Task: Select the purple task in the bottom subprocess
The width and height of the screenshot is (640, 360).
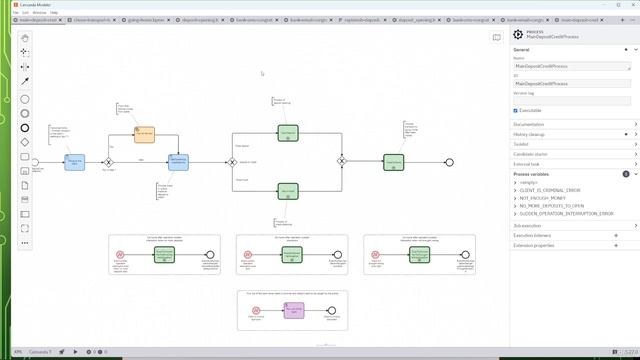Action: coord(294,311)
